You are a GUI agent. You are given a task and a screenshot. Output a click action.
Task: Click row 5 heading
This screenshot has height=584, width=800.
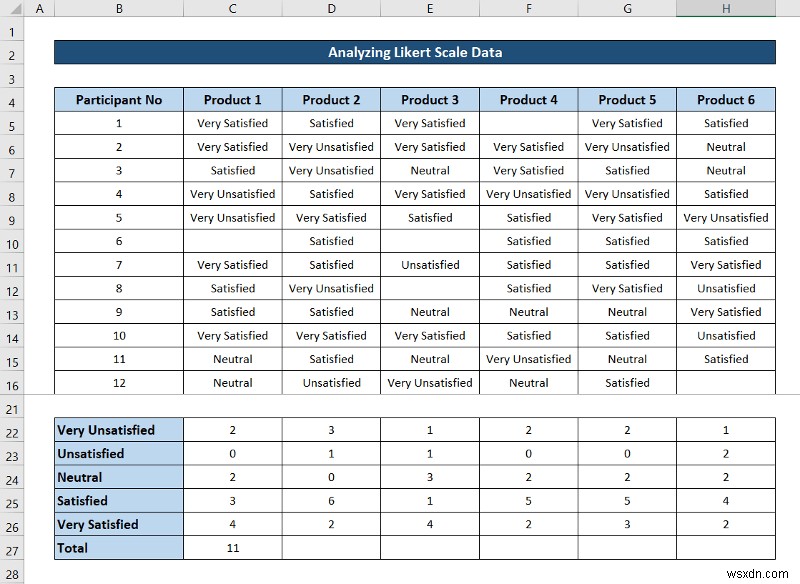pos(12,123)
